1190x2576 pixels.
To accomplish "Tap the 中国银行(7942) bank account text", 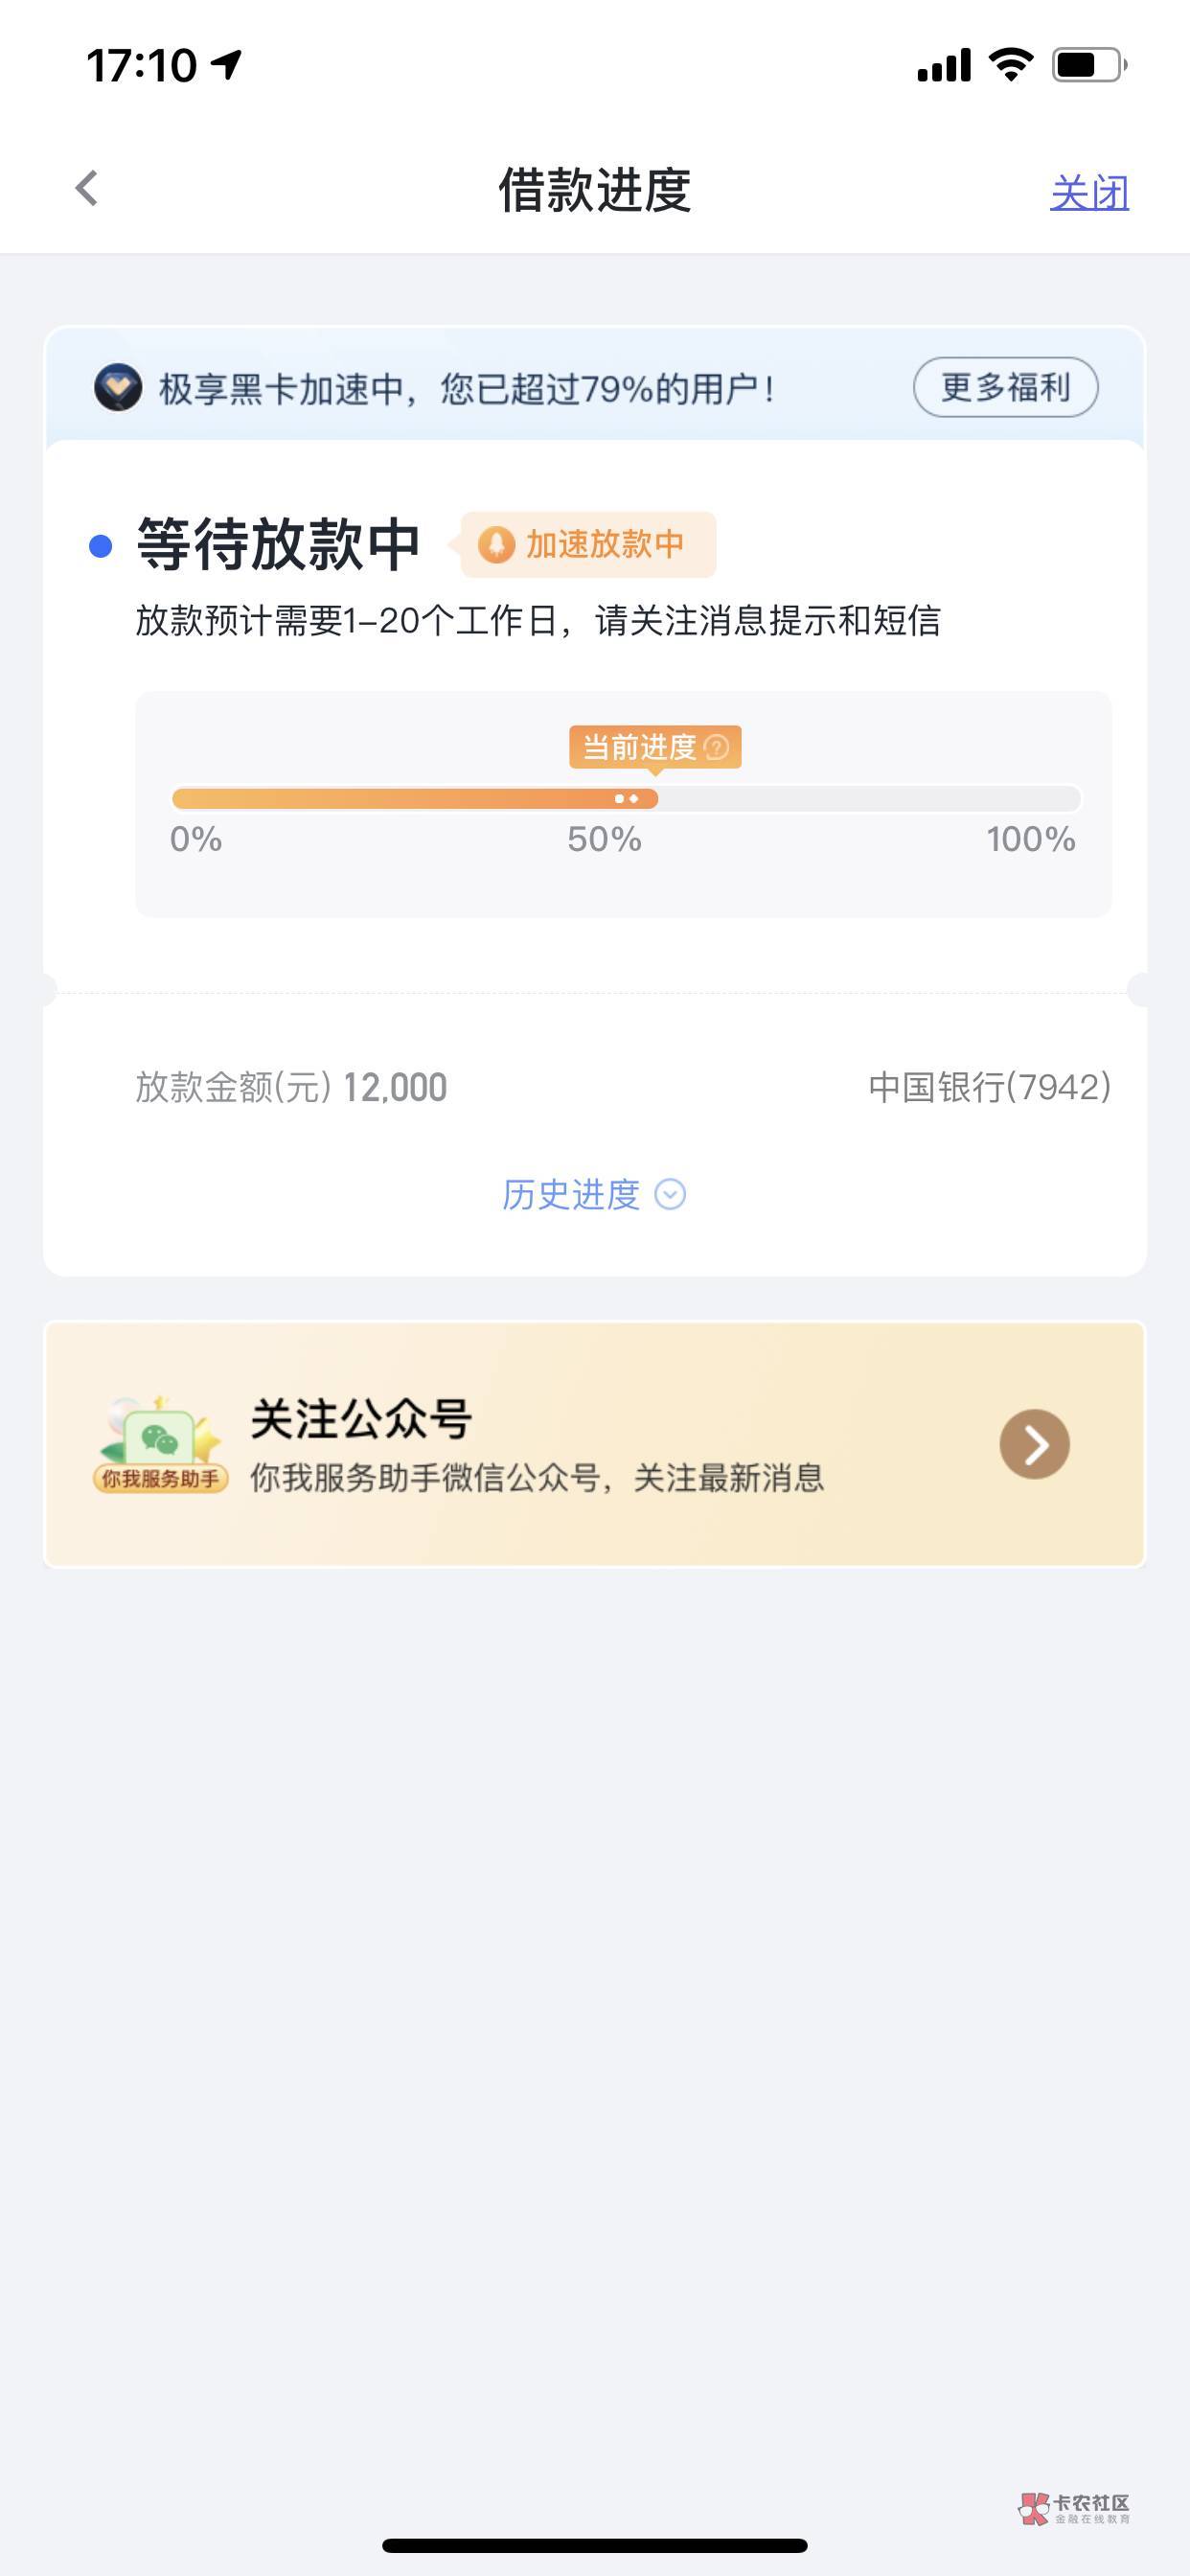I will [x=989, y=1087].
